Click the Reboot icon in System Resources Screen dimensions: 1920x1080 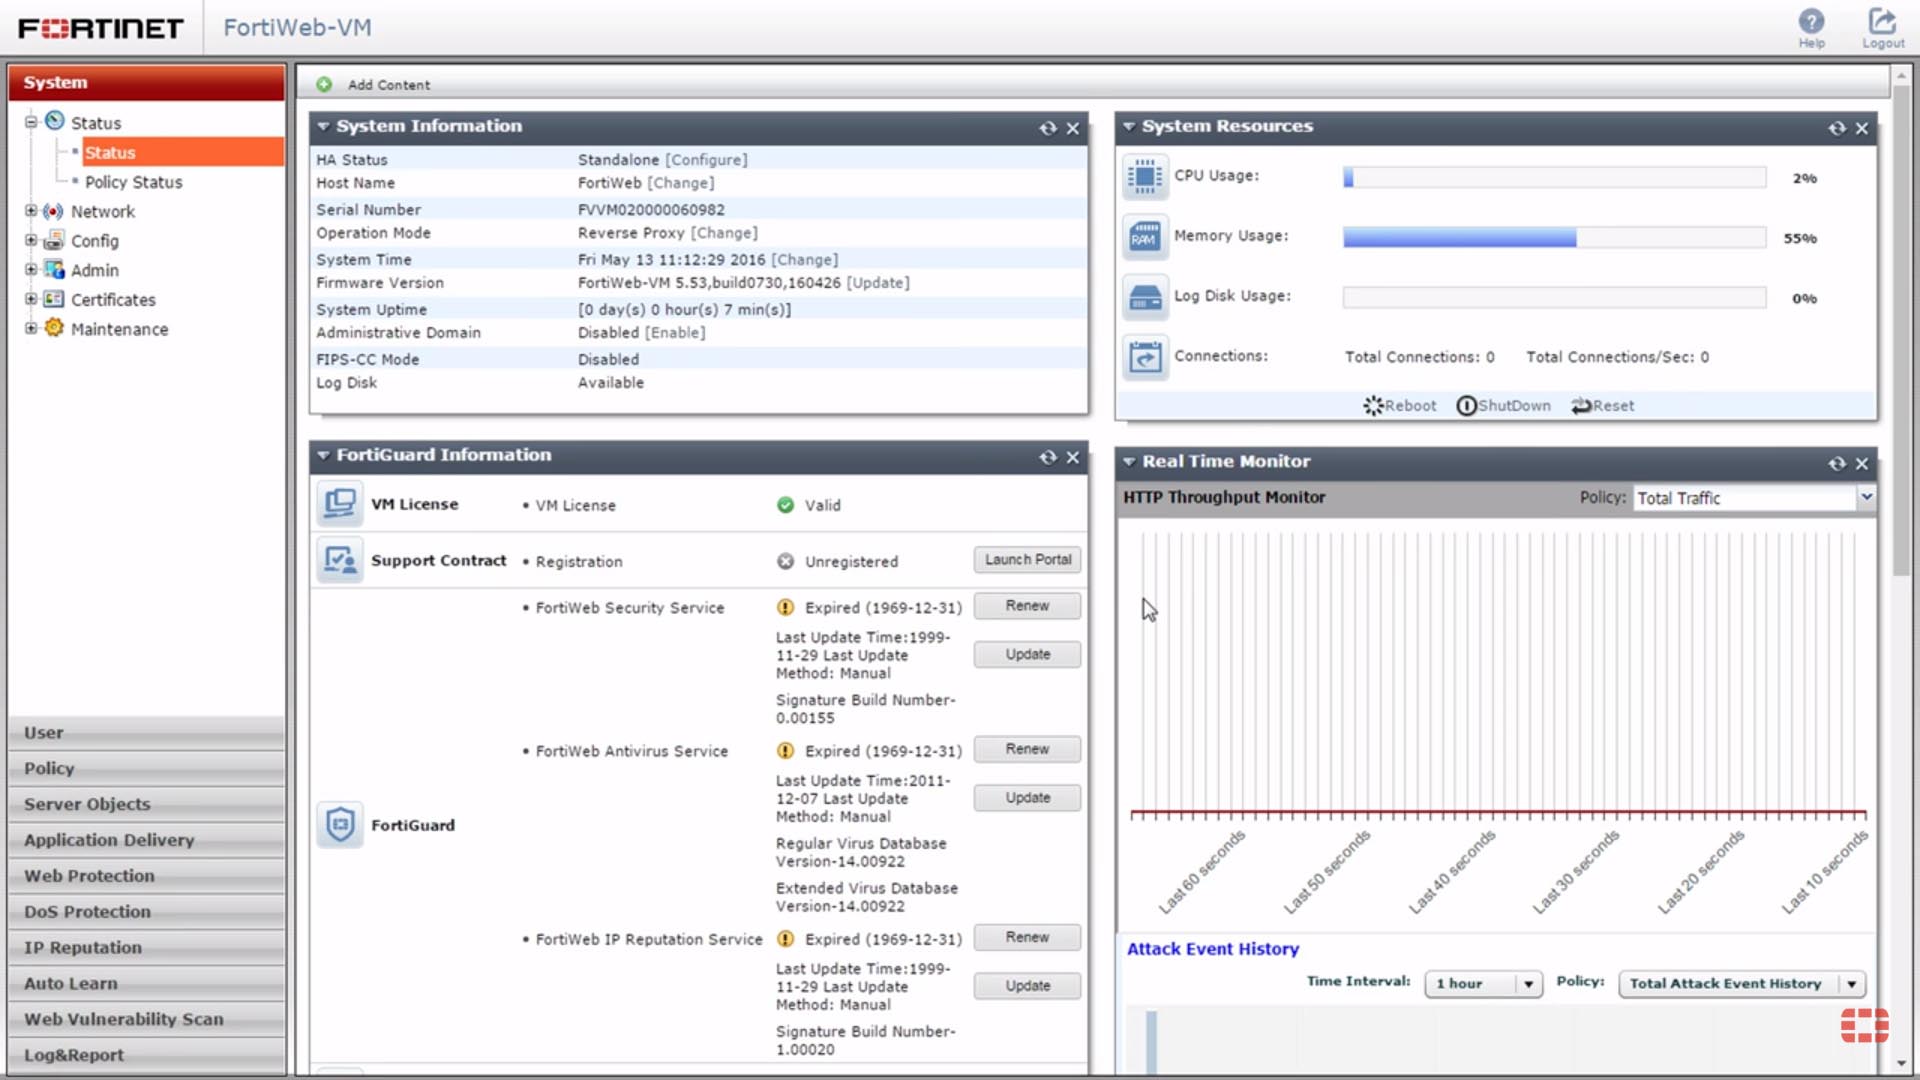[x=1373, y=406]
